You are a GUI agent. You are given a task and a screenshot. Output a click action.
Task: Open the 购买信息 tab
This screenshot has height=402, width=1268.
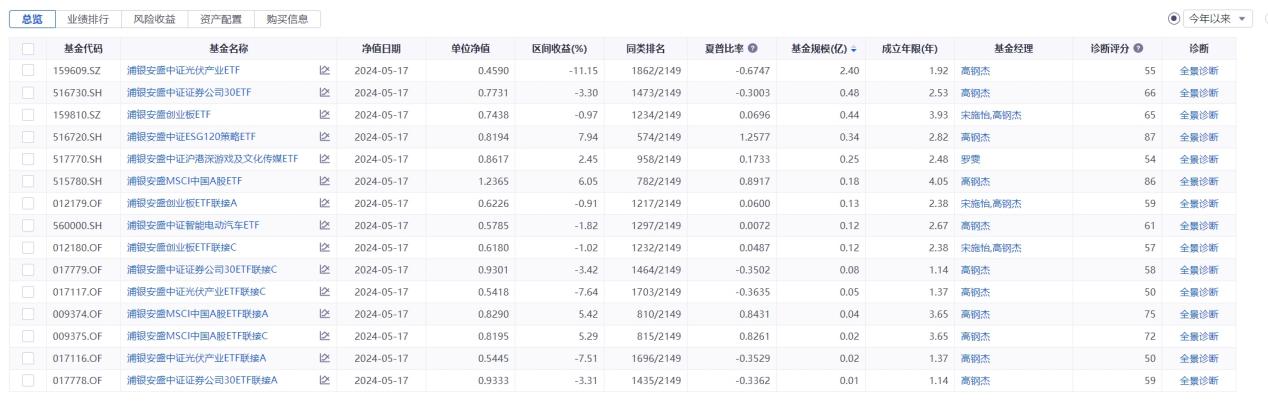[287, 19]
